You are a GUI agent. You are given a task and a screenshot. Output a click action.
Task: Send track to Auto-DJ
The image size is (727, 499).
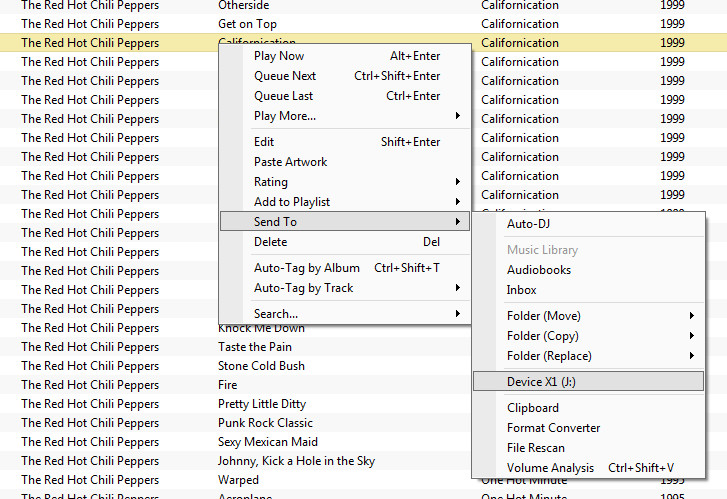pos(588,224)
